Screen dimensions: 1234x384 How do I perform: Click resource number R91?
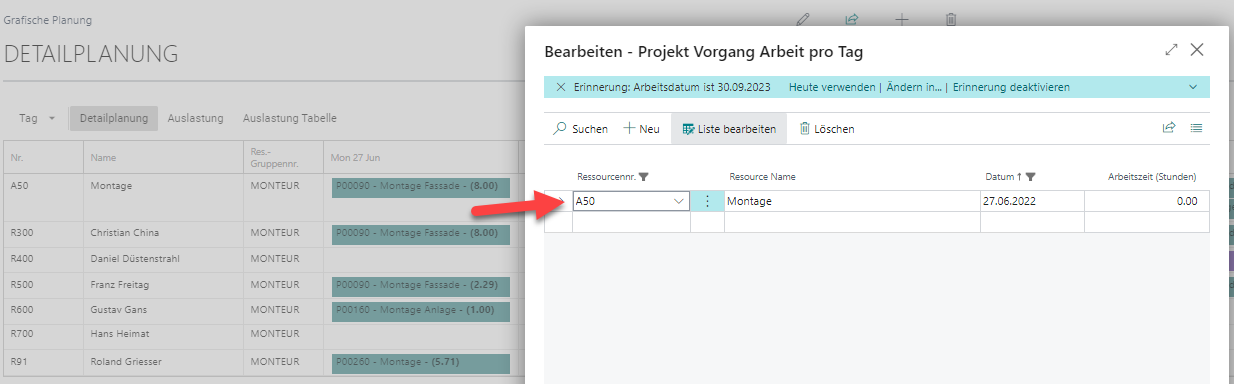18,362
